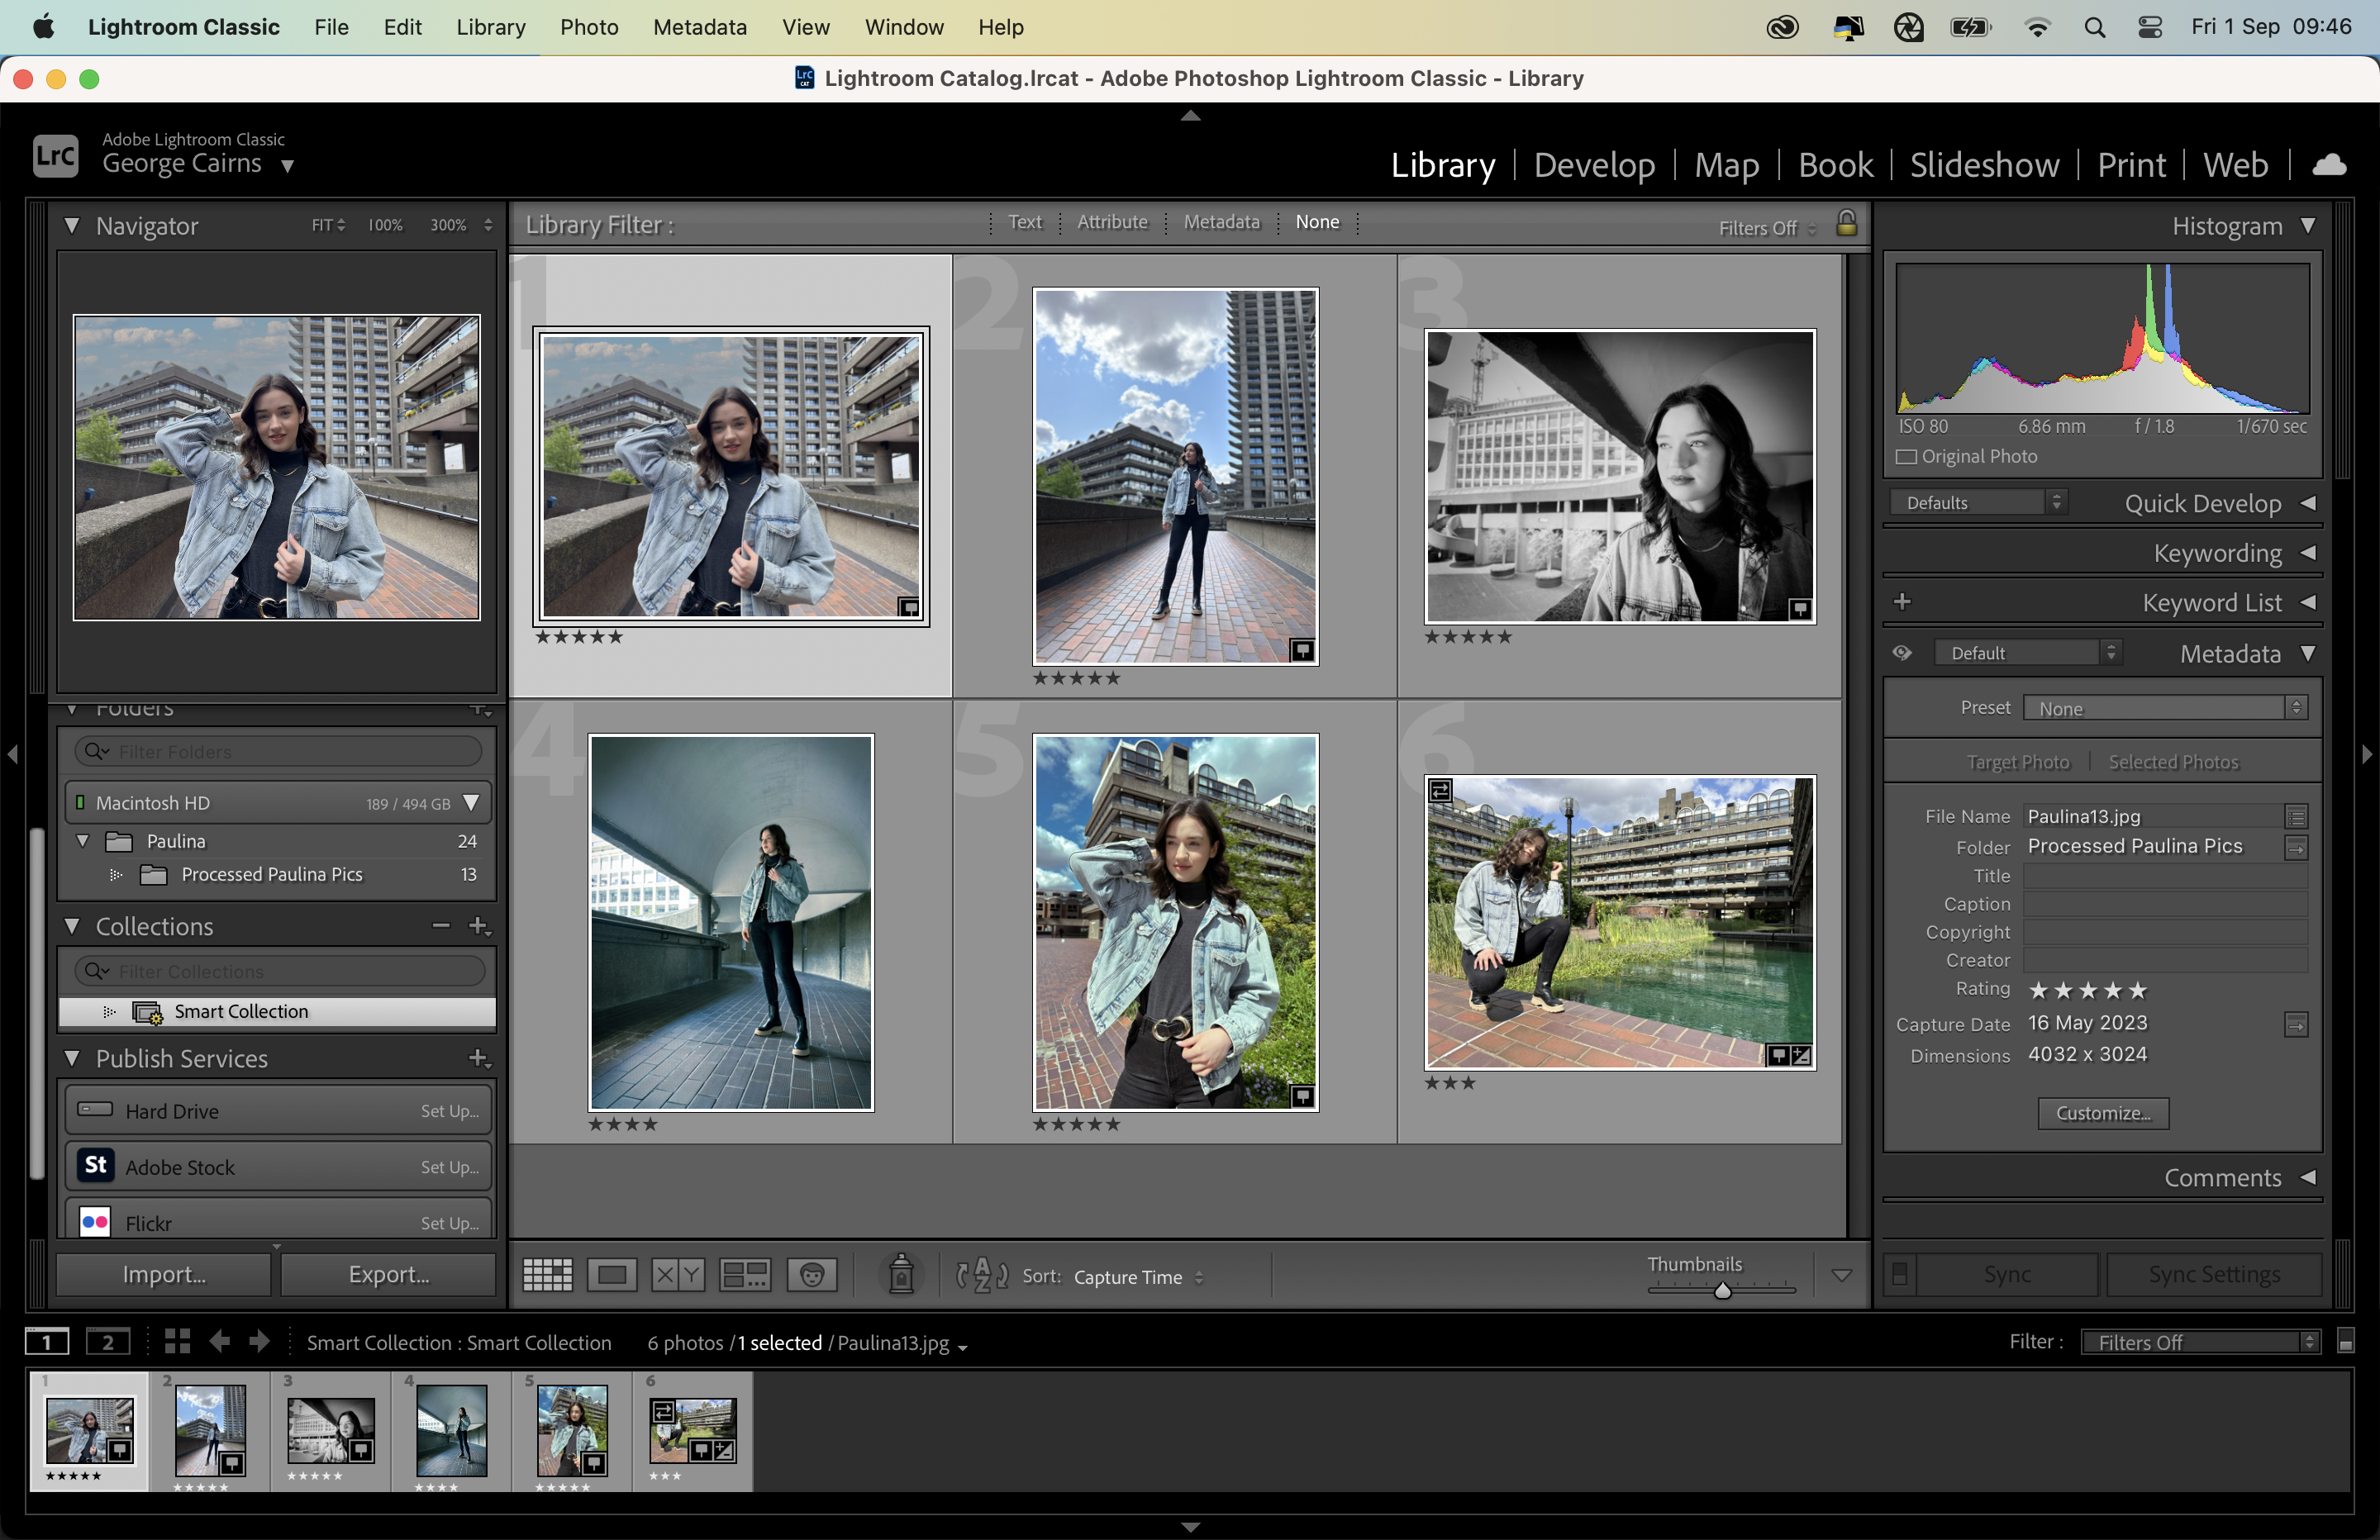Collapse the Histogram panel
2380x1540 pixels.
[x=2308, y=226]
